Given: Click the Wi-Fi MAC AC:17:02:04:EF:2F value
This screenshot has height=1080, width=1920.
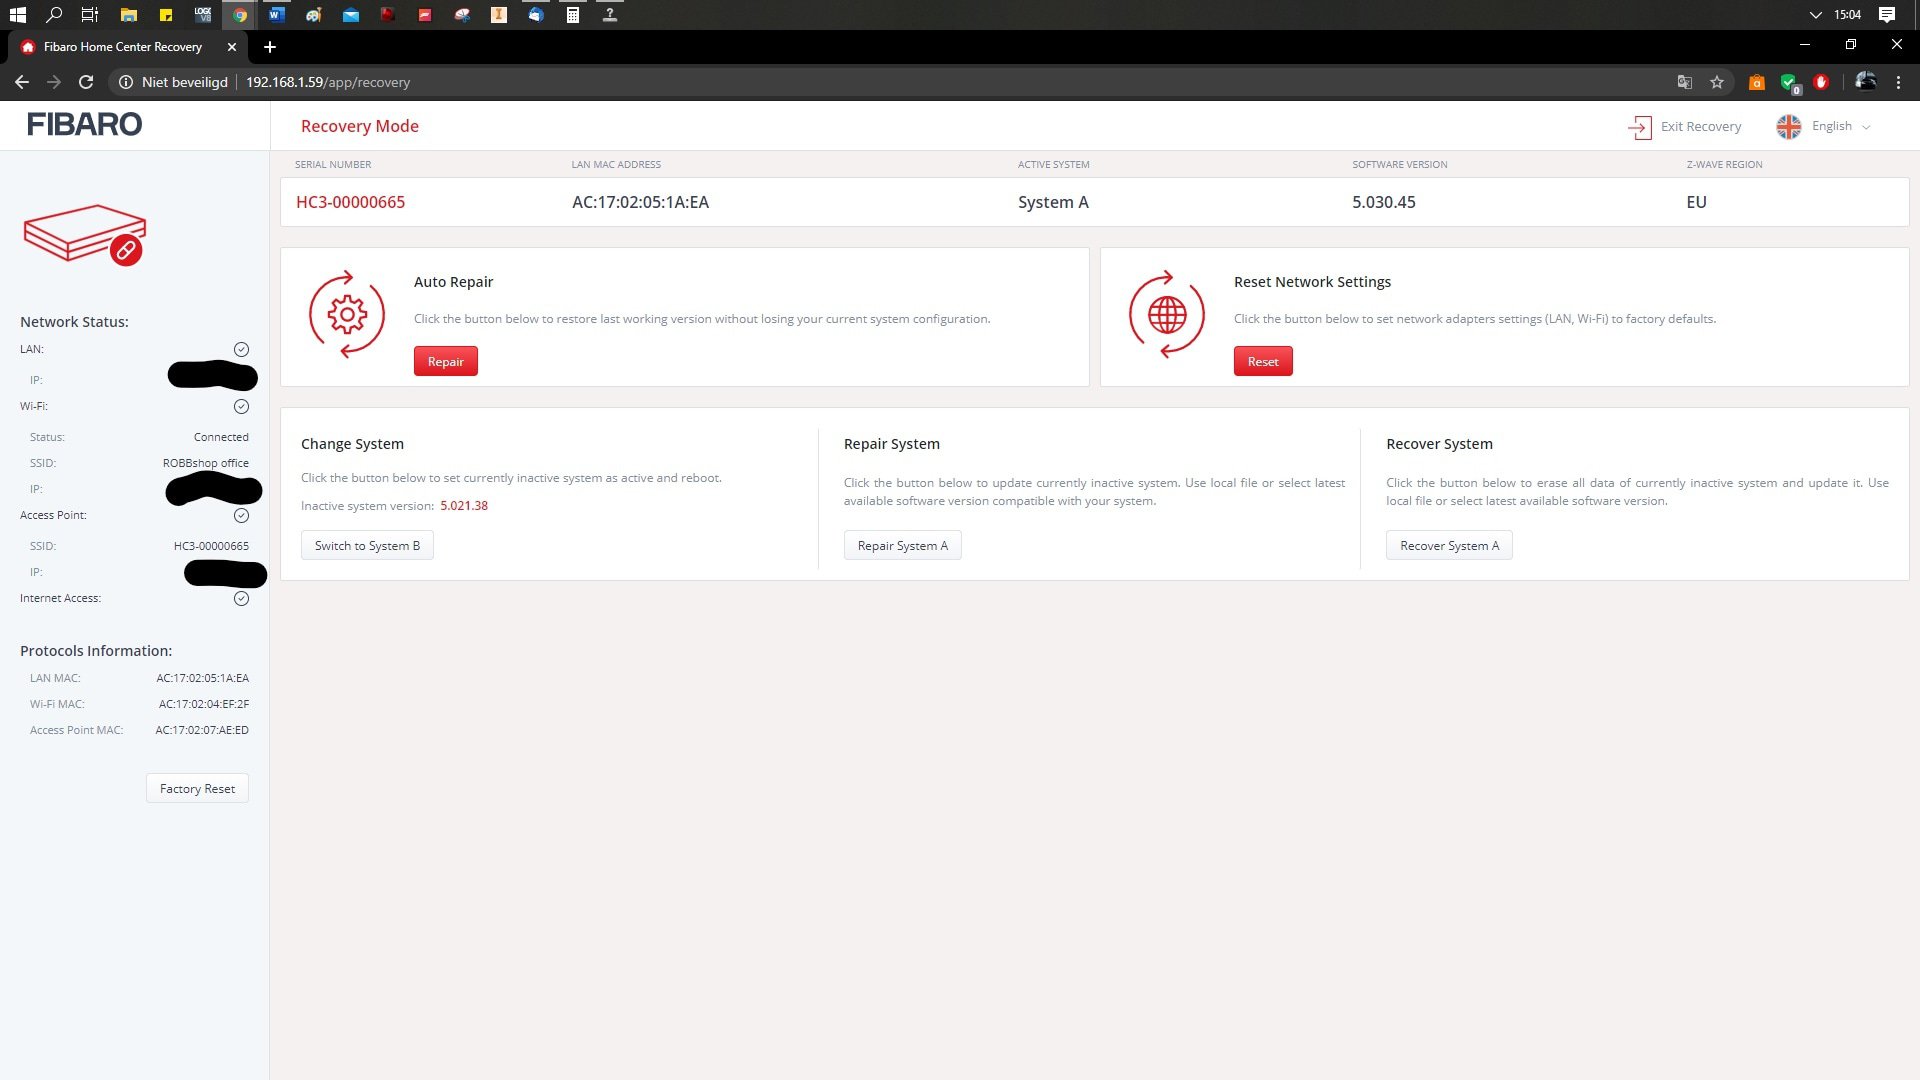Looking at the screenshot, I should [204, 704].
